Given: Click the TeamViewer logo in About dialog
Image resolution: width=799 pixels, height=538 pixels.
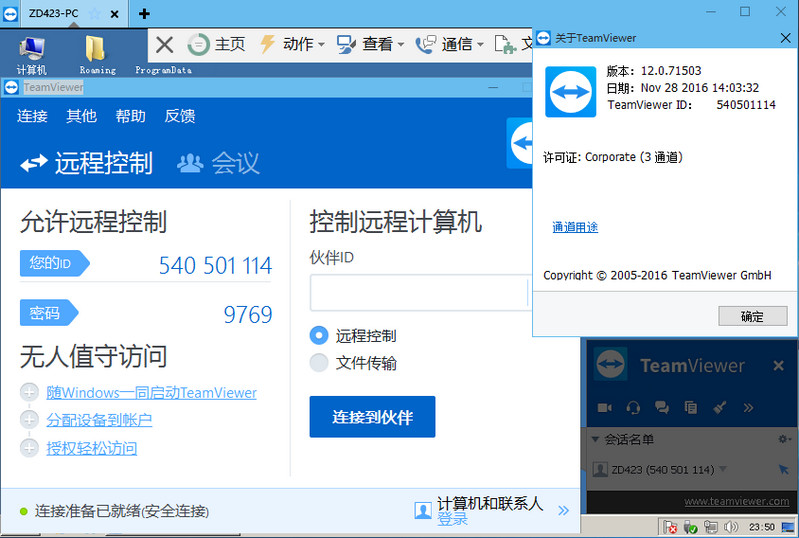Looking at the screenshot, I should (571, 92).
